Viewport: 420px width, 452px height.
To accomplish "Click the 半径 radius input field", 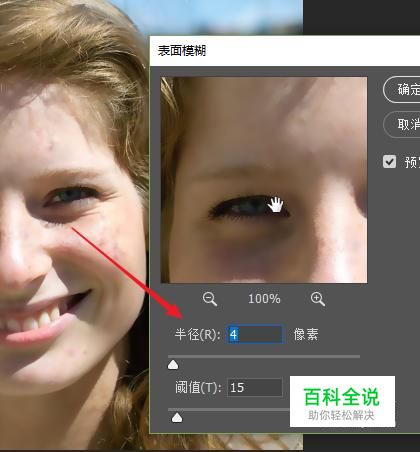I will click(x=255, y=334).
